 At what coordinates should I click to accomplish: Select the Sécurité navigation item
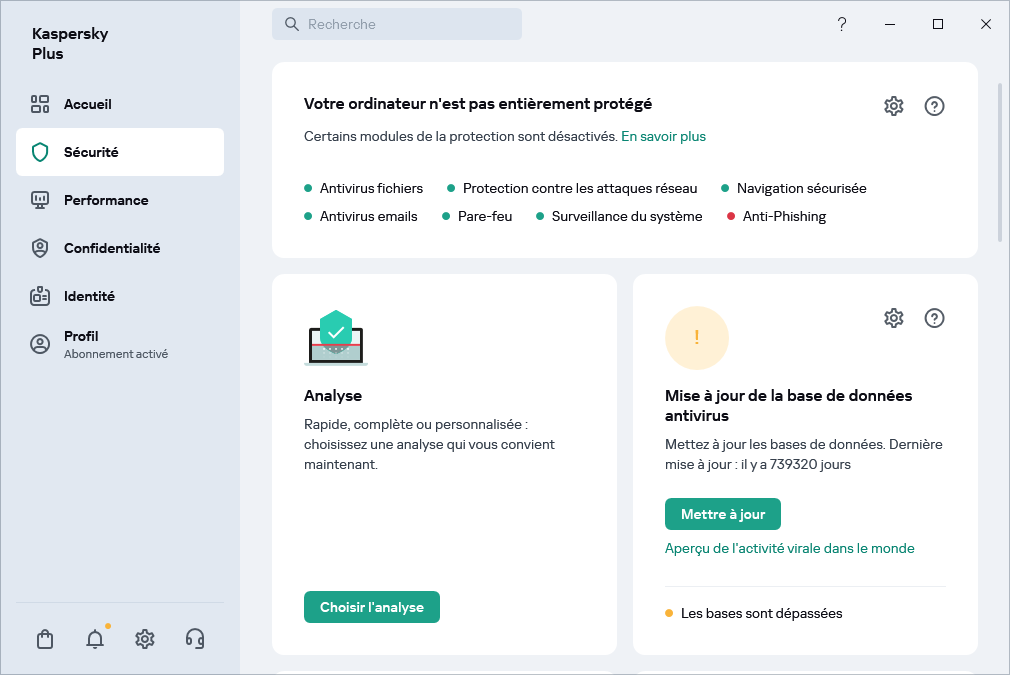point(92,151)
